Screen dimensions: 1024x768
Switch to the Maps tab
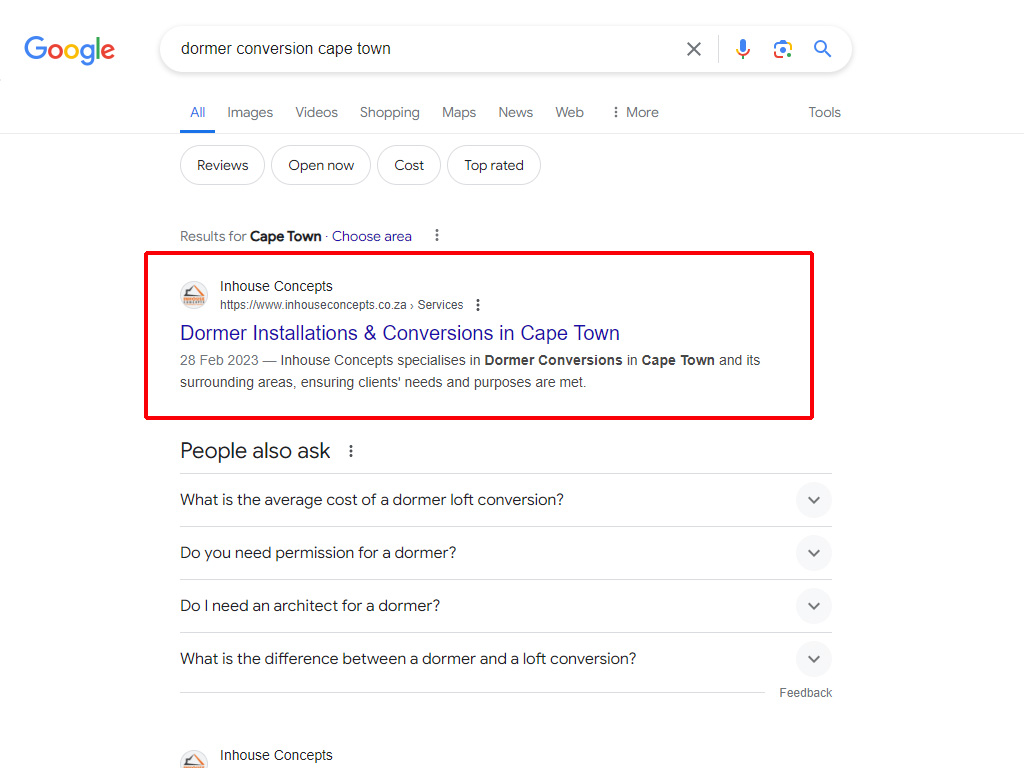tap(459, 112)
